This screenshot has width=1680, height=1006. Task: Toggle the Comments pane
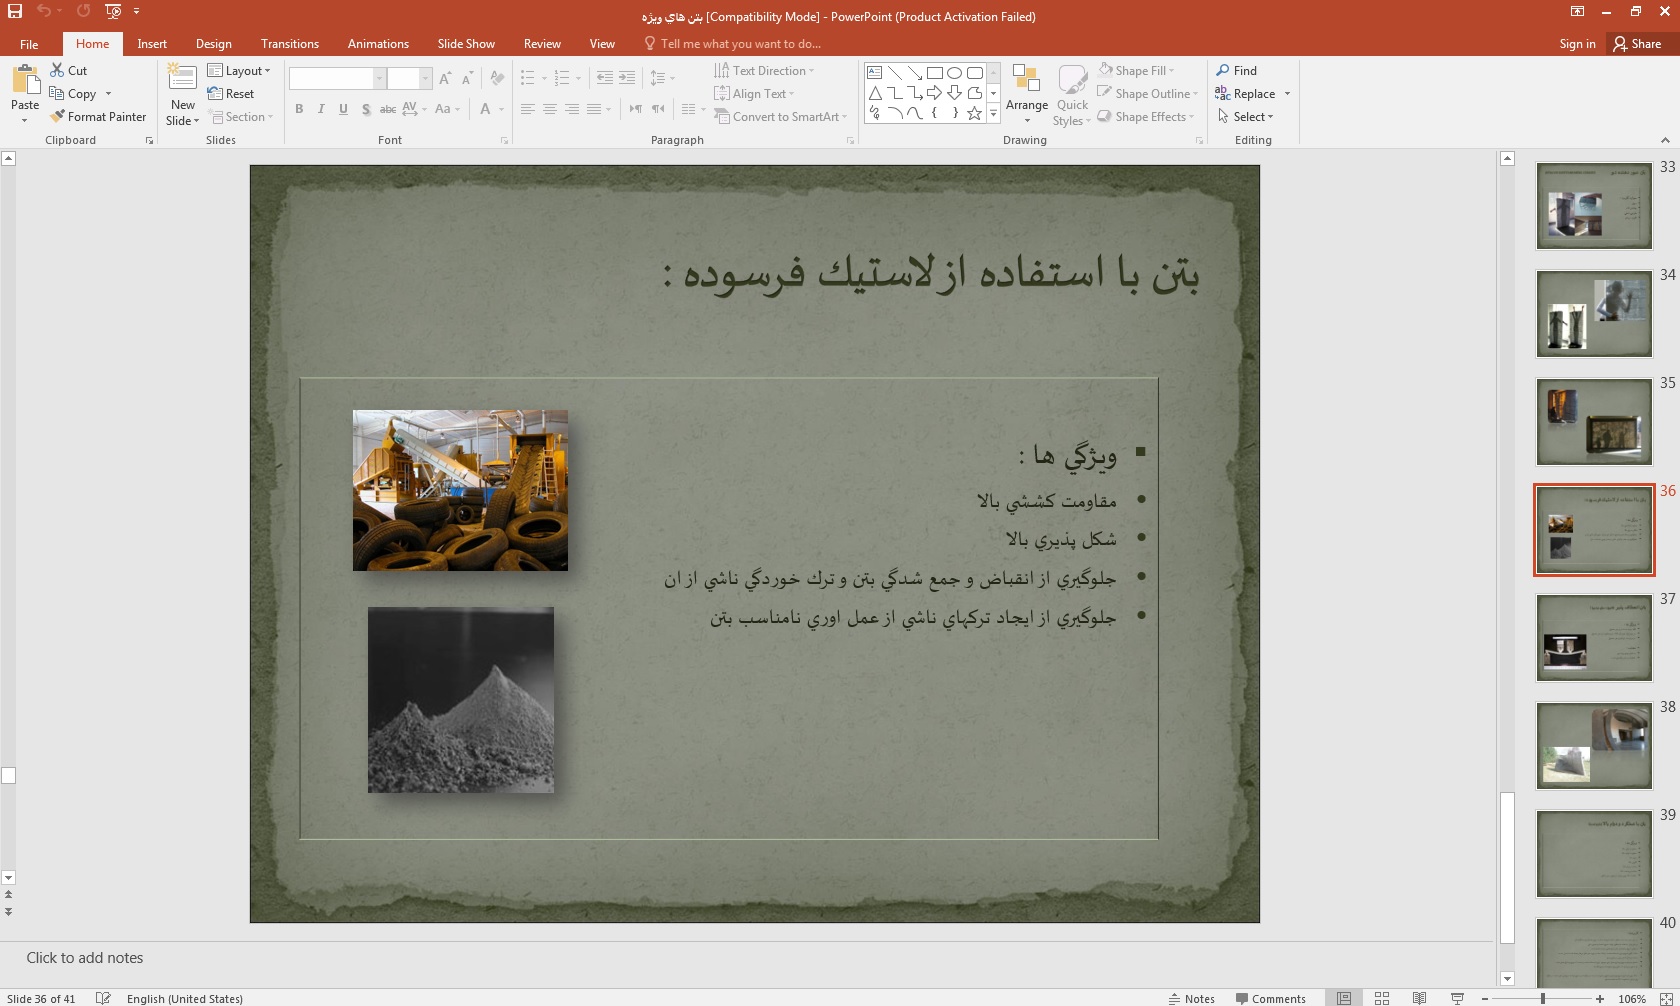point(1270,998)
